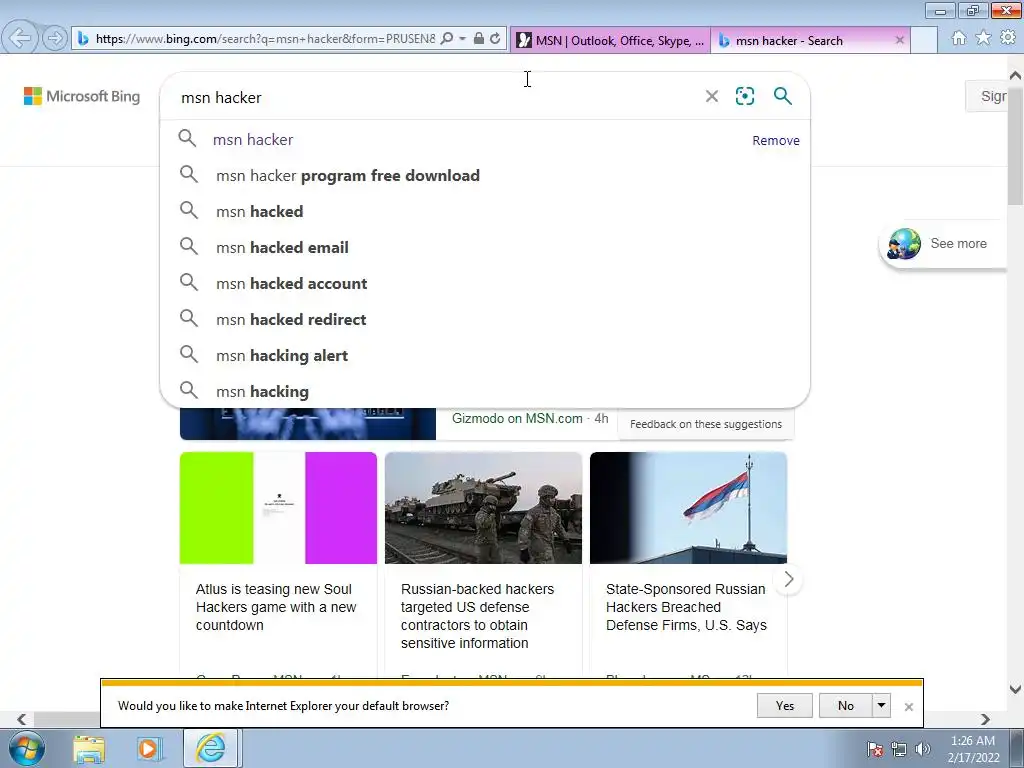Screen dimensions: 1024x768
Task: Open visual search camera icon
Action: pos(745,96)
